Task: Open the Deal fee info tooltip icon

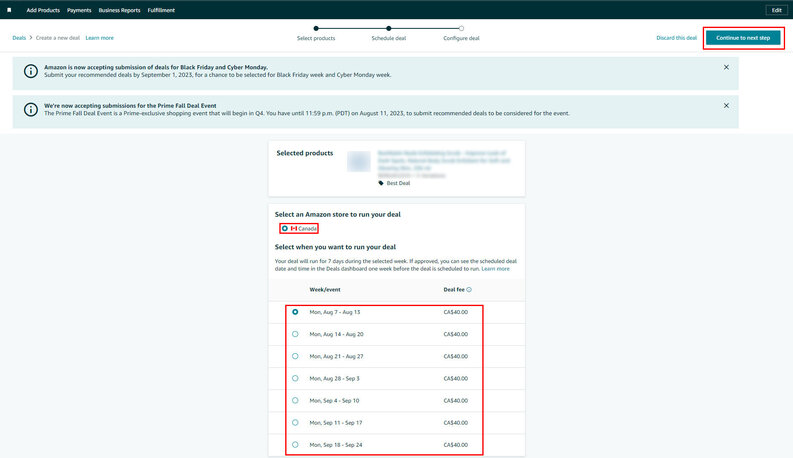Action: point(469,290)
